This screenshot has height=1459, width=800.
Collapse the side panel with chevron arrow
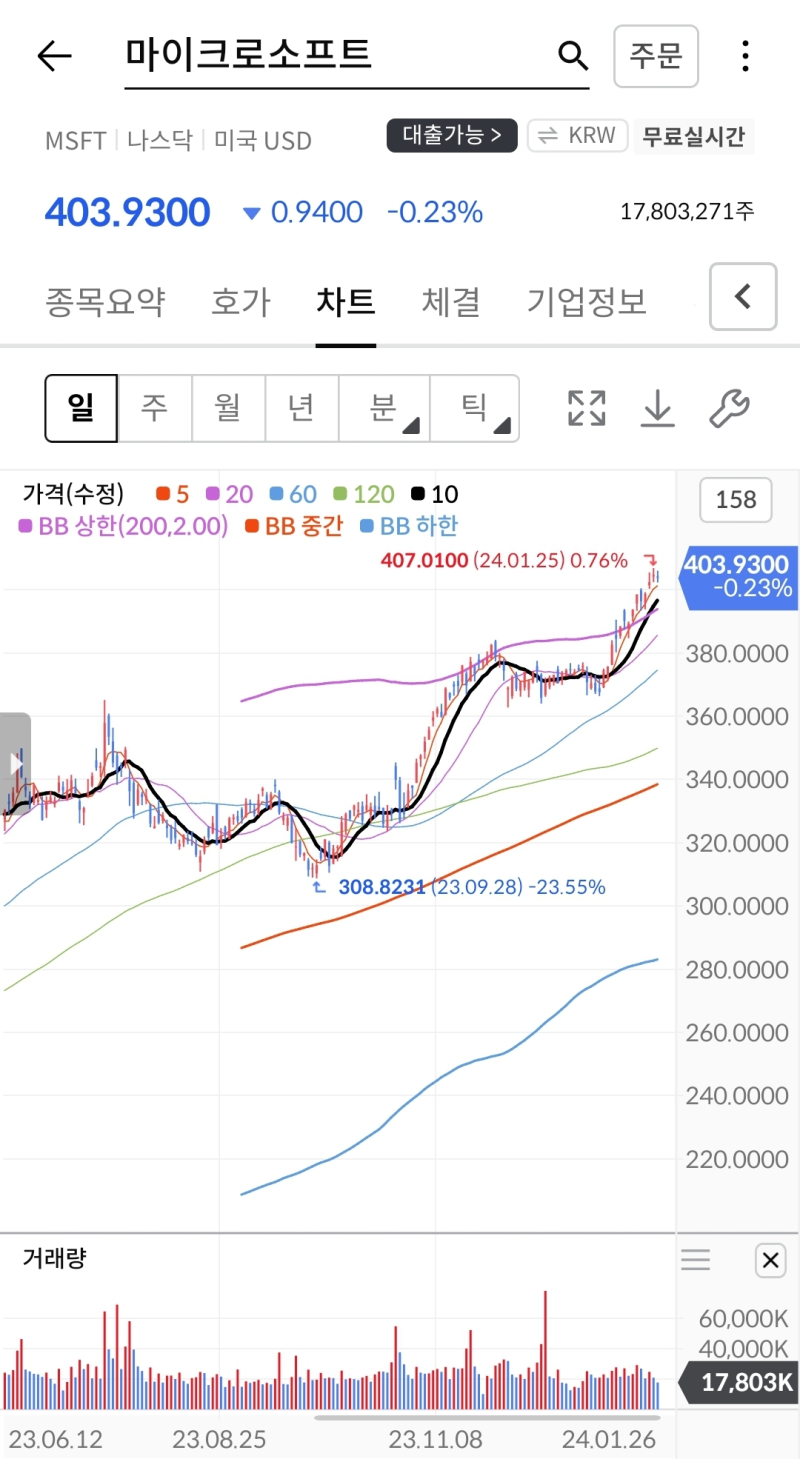pyautogui.click(x=743, y=297)
